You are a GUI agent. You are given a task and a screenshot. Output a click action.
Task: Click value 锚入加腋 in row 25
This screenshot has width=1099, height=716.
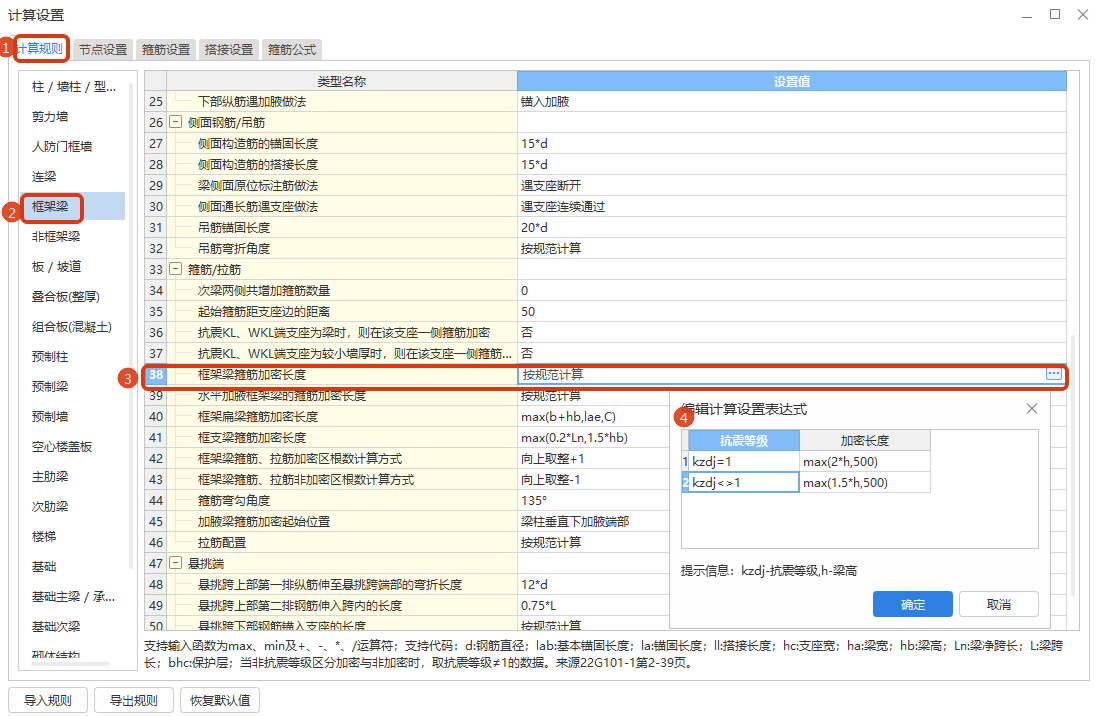pyautogui.click(x=792, y=102)
